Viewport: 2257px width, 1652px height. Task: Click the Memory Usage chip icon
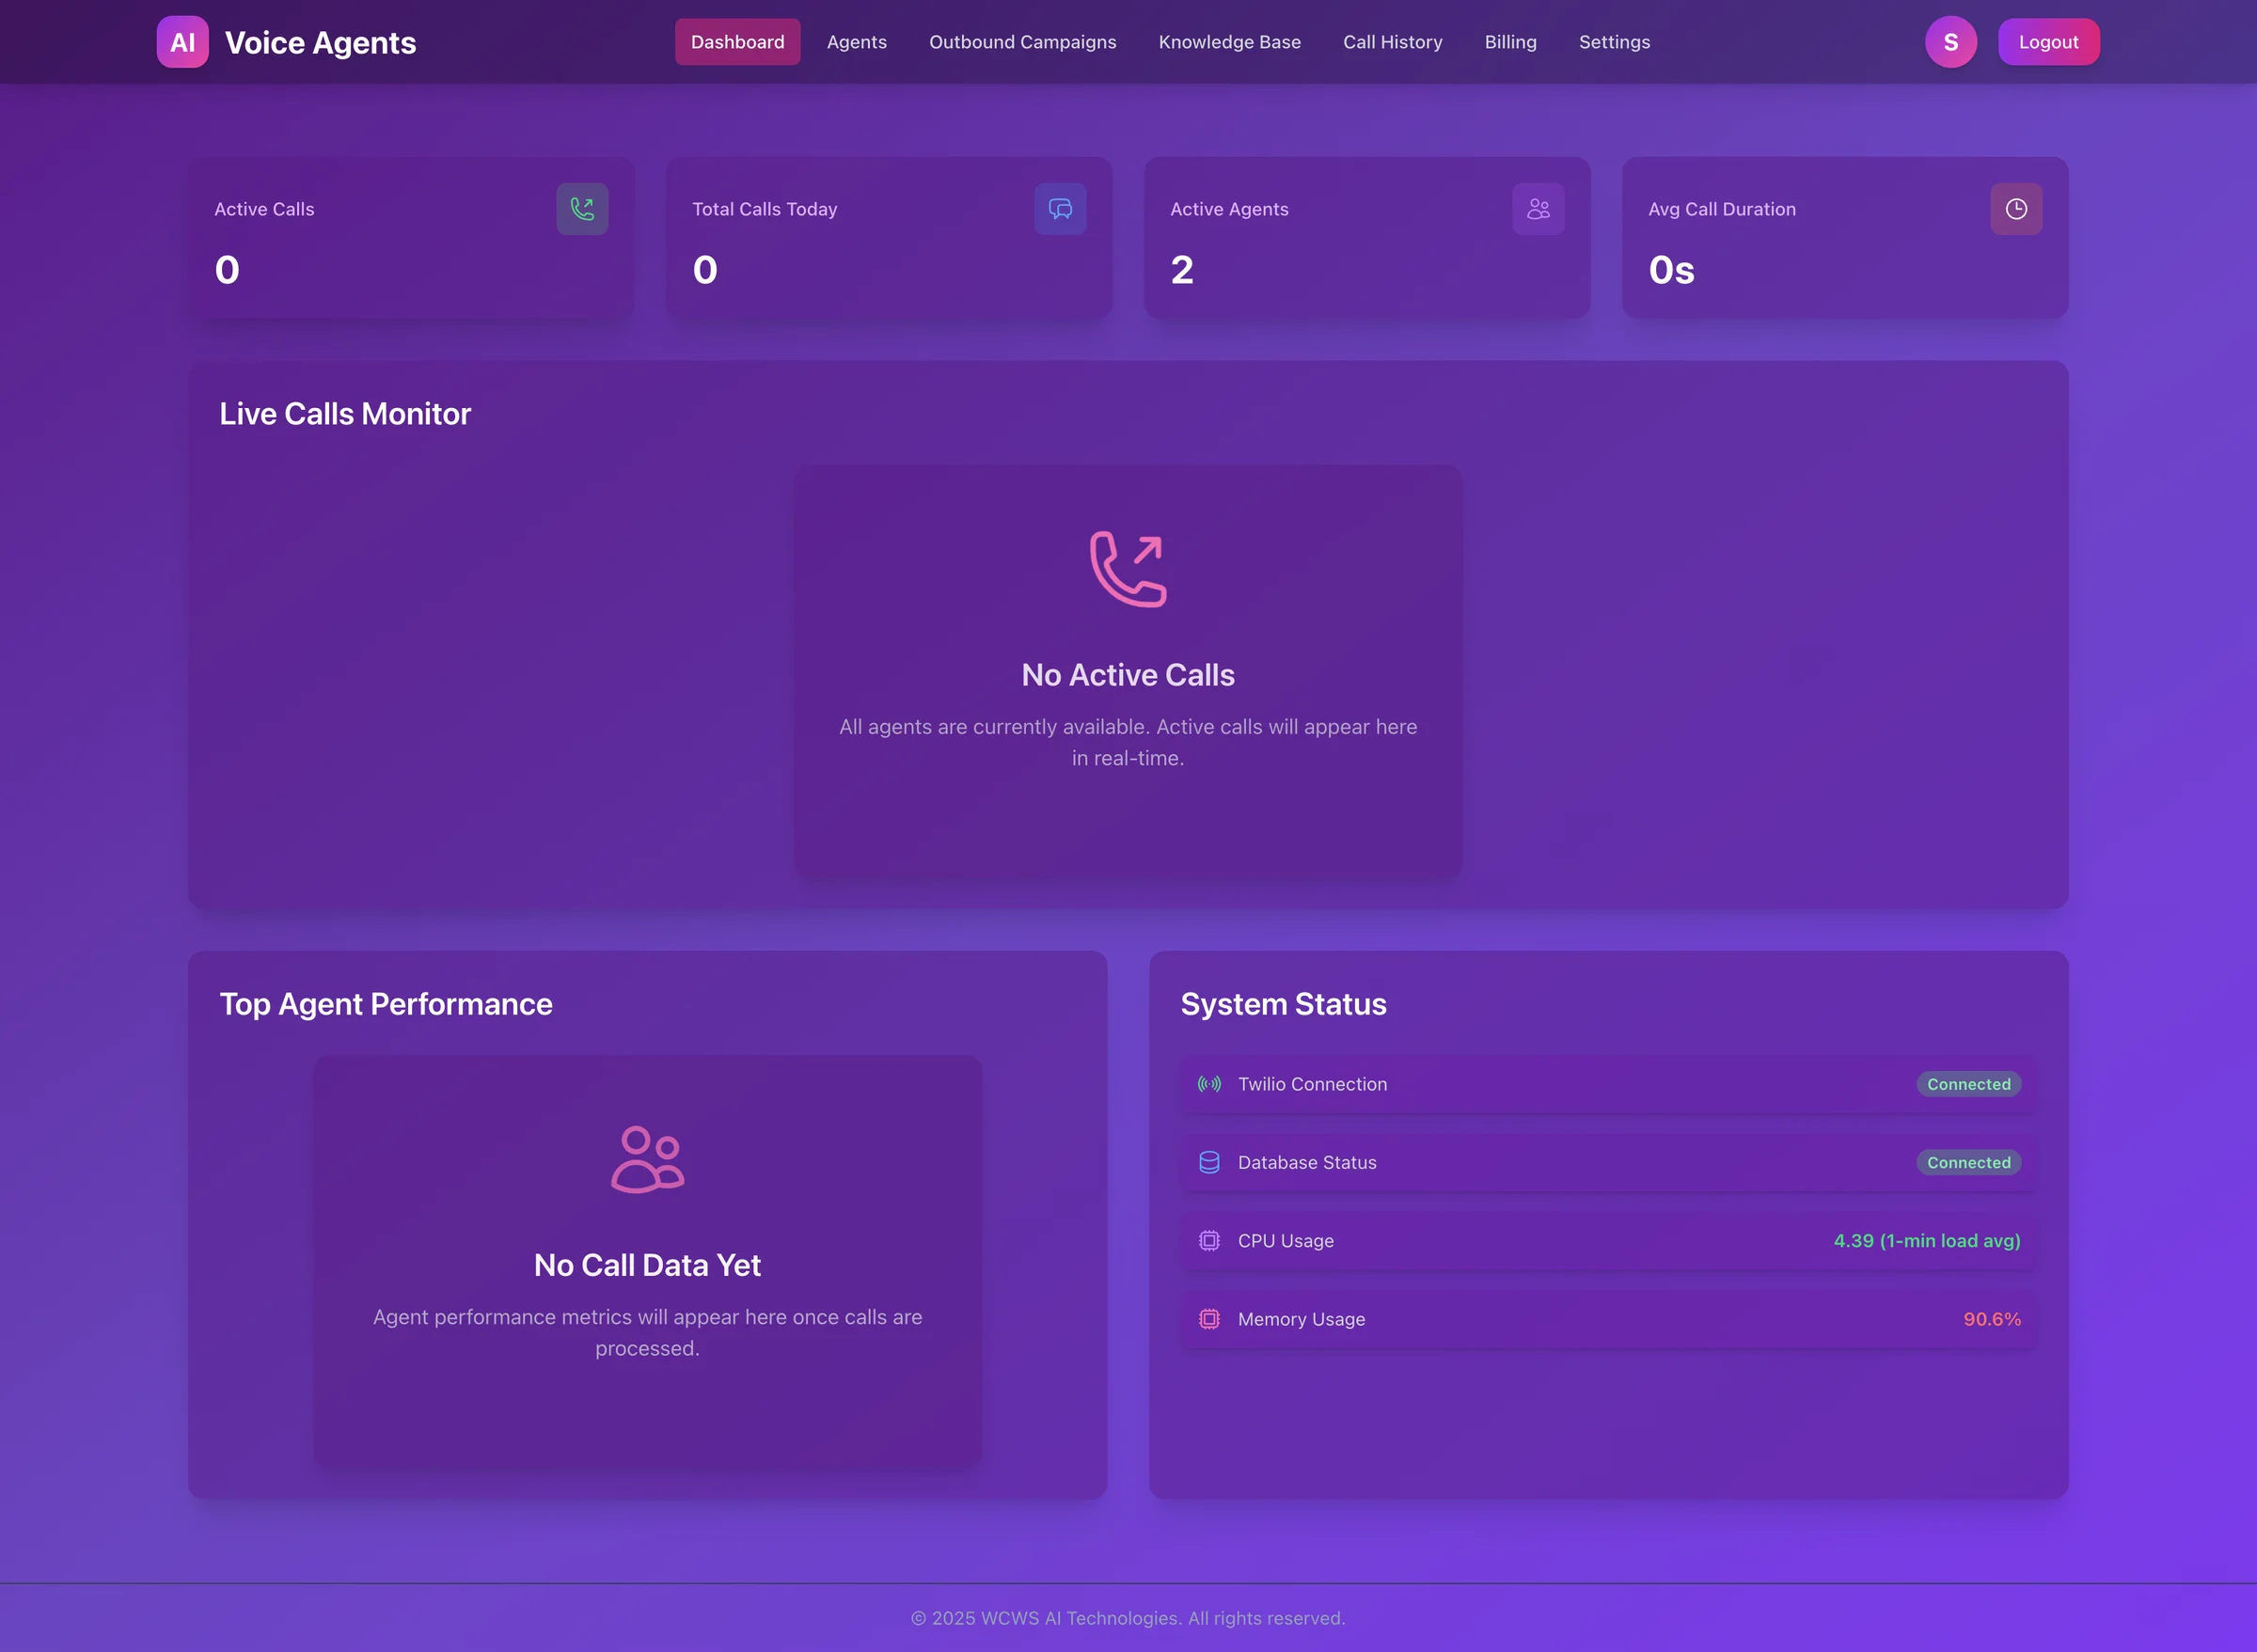[x=1209, y=1319]
